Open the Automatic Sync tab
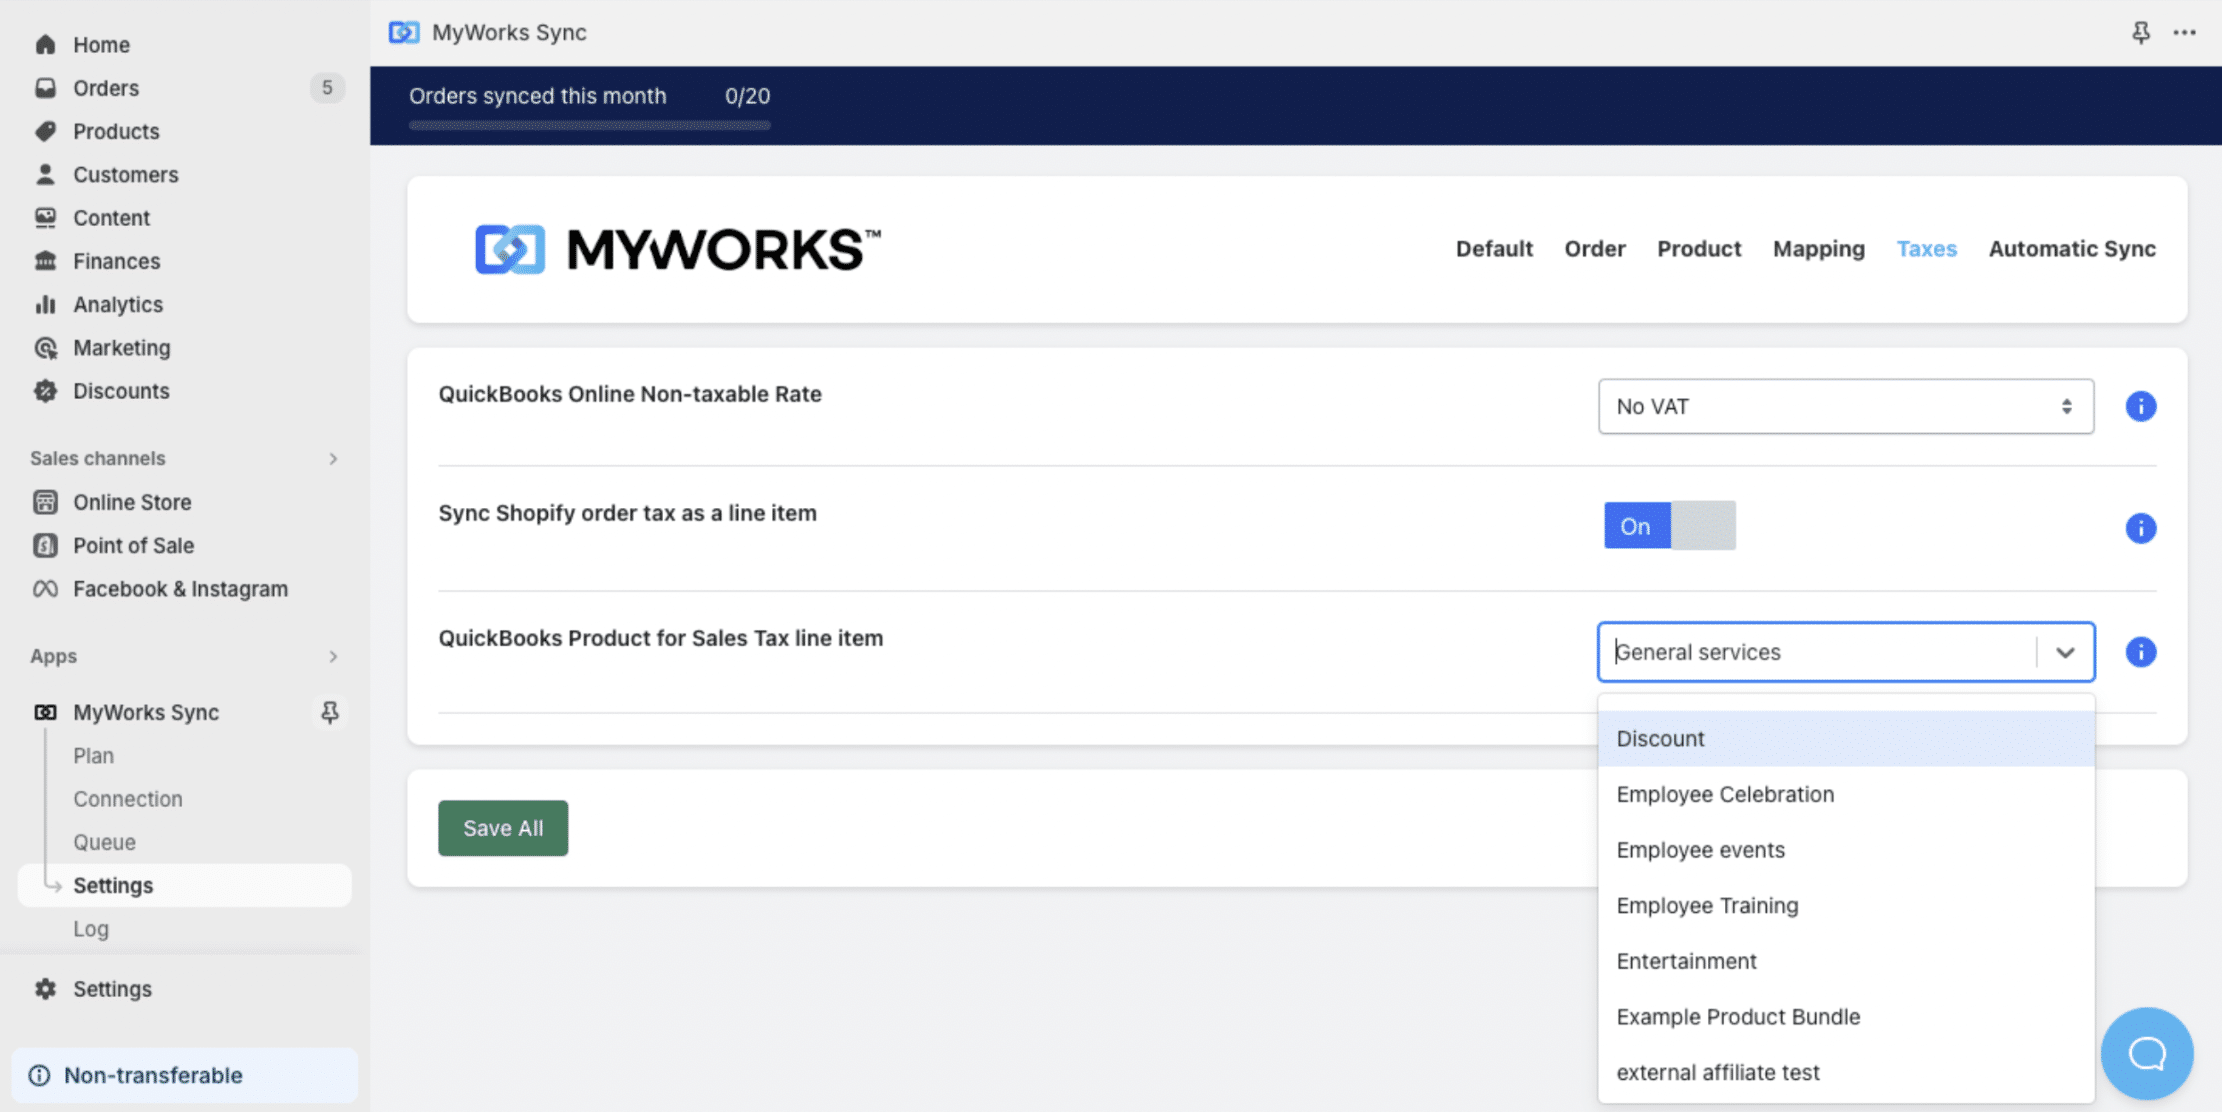The width and height of the screenshot is (2222, 1112). [2071, 249]
